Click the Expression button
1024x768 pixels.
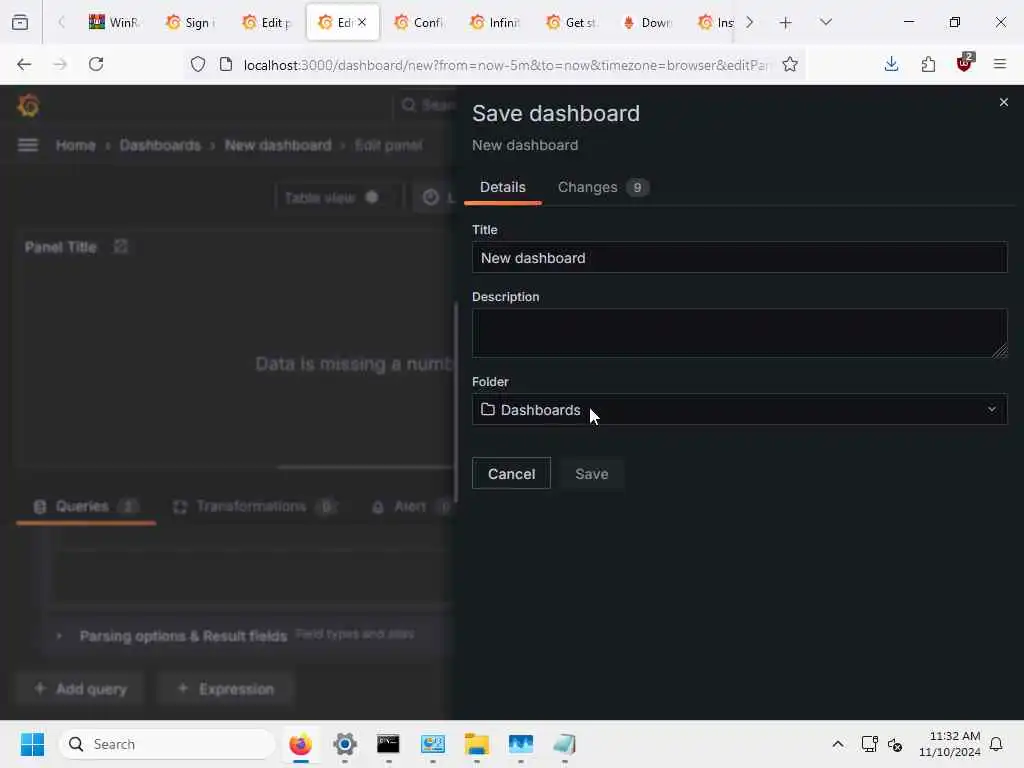225,688
